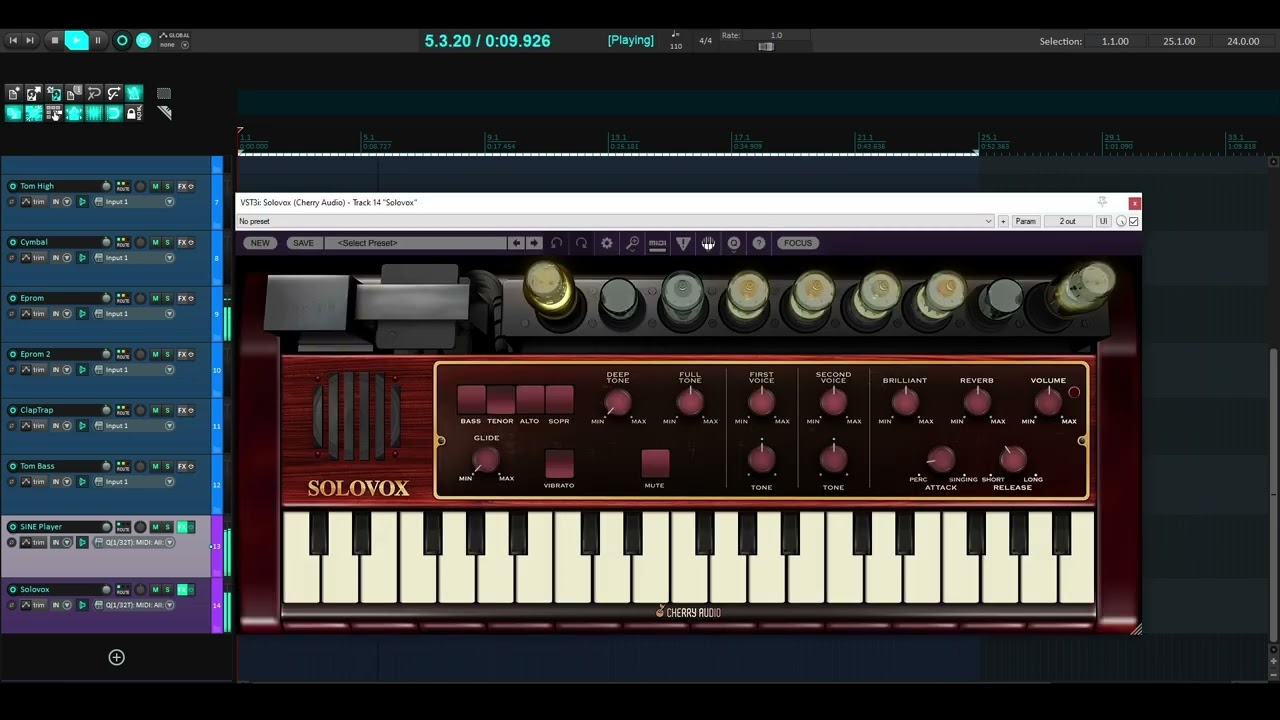
Task: Toggle the QWERTY keyboard icon in Solovox
Action: [x=708, y=243]
